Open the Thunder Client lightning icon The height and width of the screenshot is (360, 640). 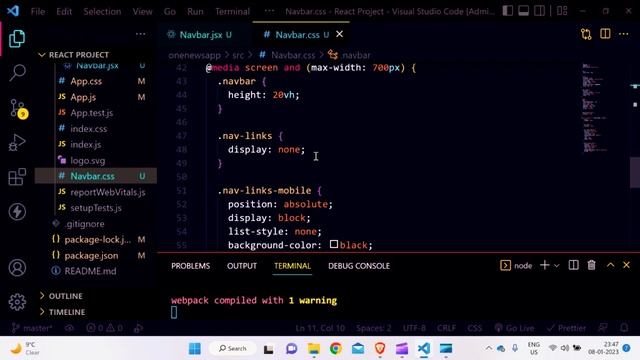click(17, 211)
